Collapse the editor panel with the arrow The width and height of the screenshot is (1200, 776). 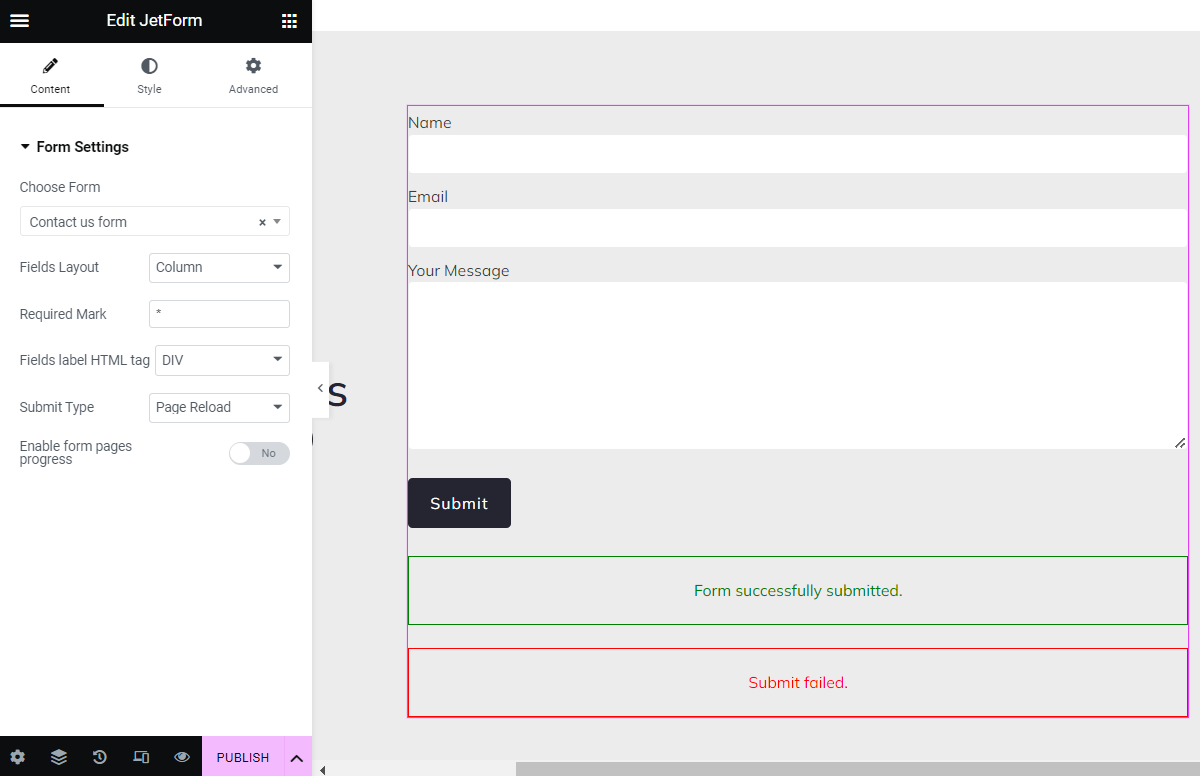click(319, 388)
